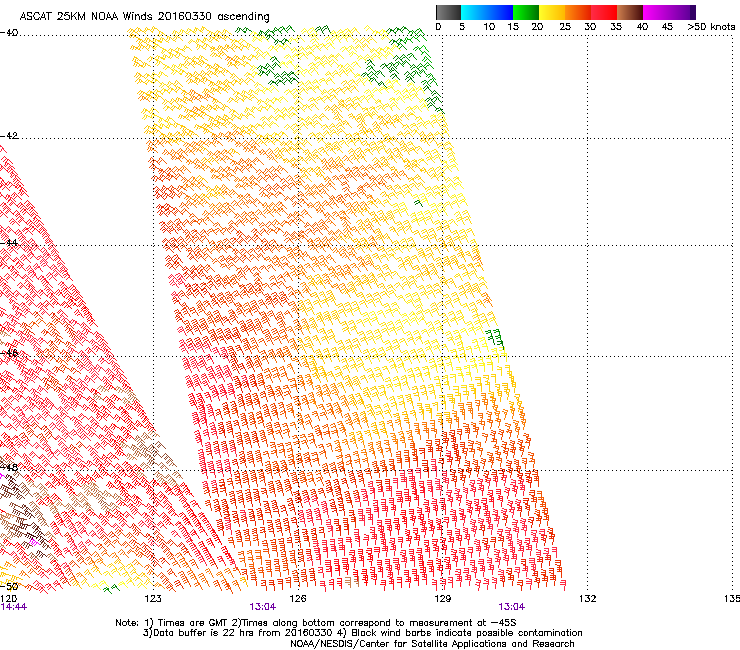Click the legend tick label 40
Screen dimensions: 740x650
(x=642, y=26)
